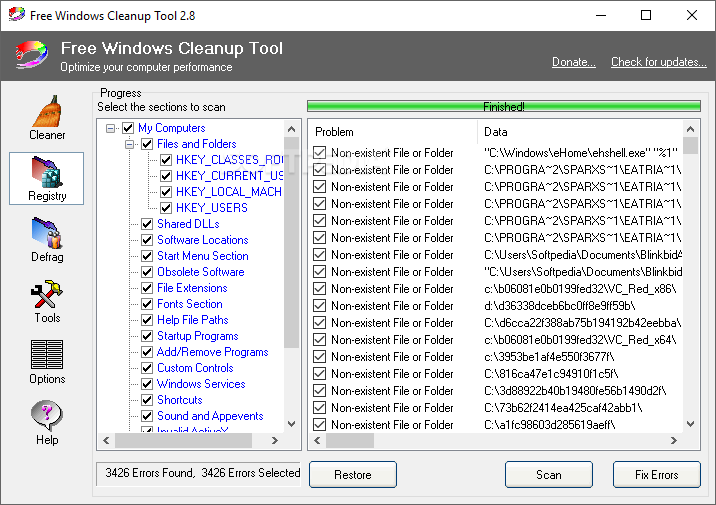
Task: Toggle the Software Locations checkbox
Action: pos(147,240)
